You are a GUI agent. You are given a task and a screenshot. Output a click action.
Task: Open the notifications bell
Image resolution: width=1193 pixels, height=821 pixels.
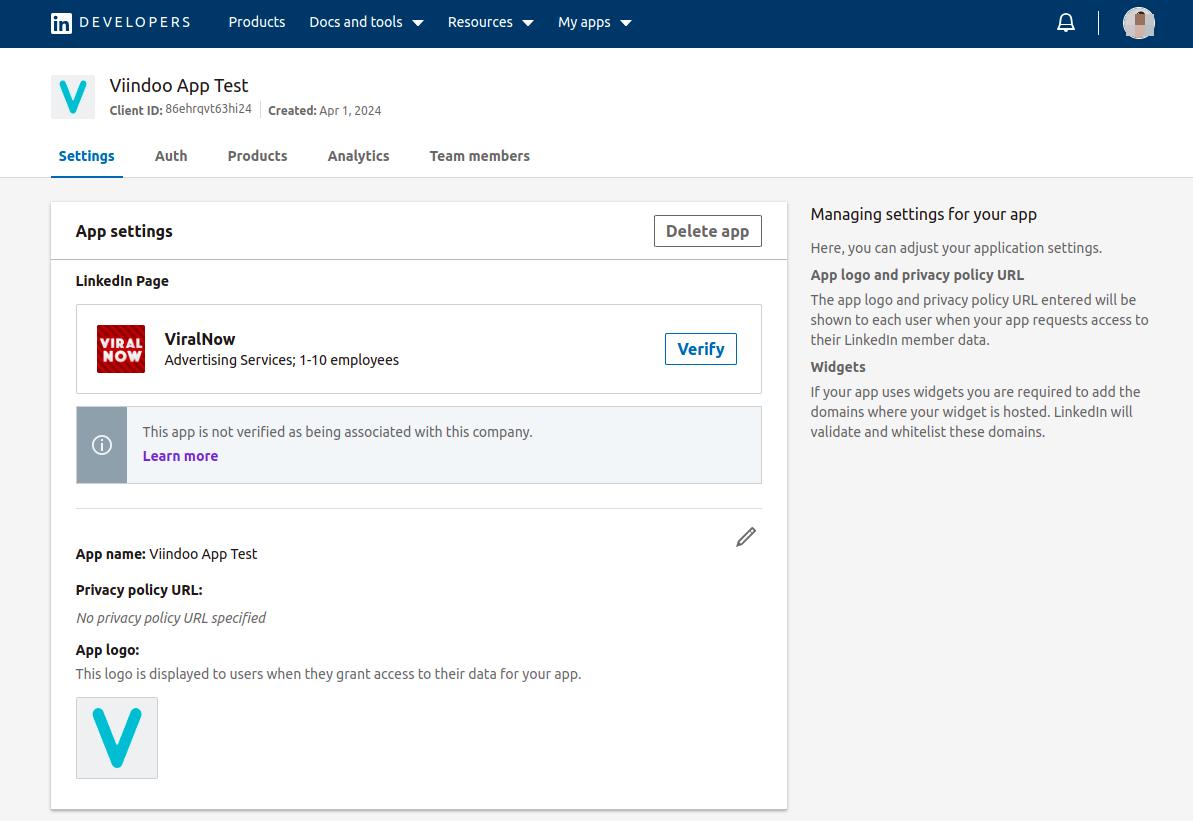click(1066, 23)
